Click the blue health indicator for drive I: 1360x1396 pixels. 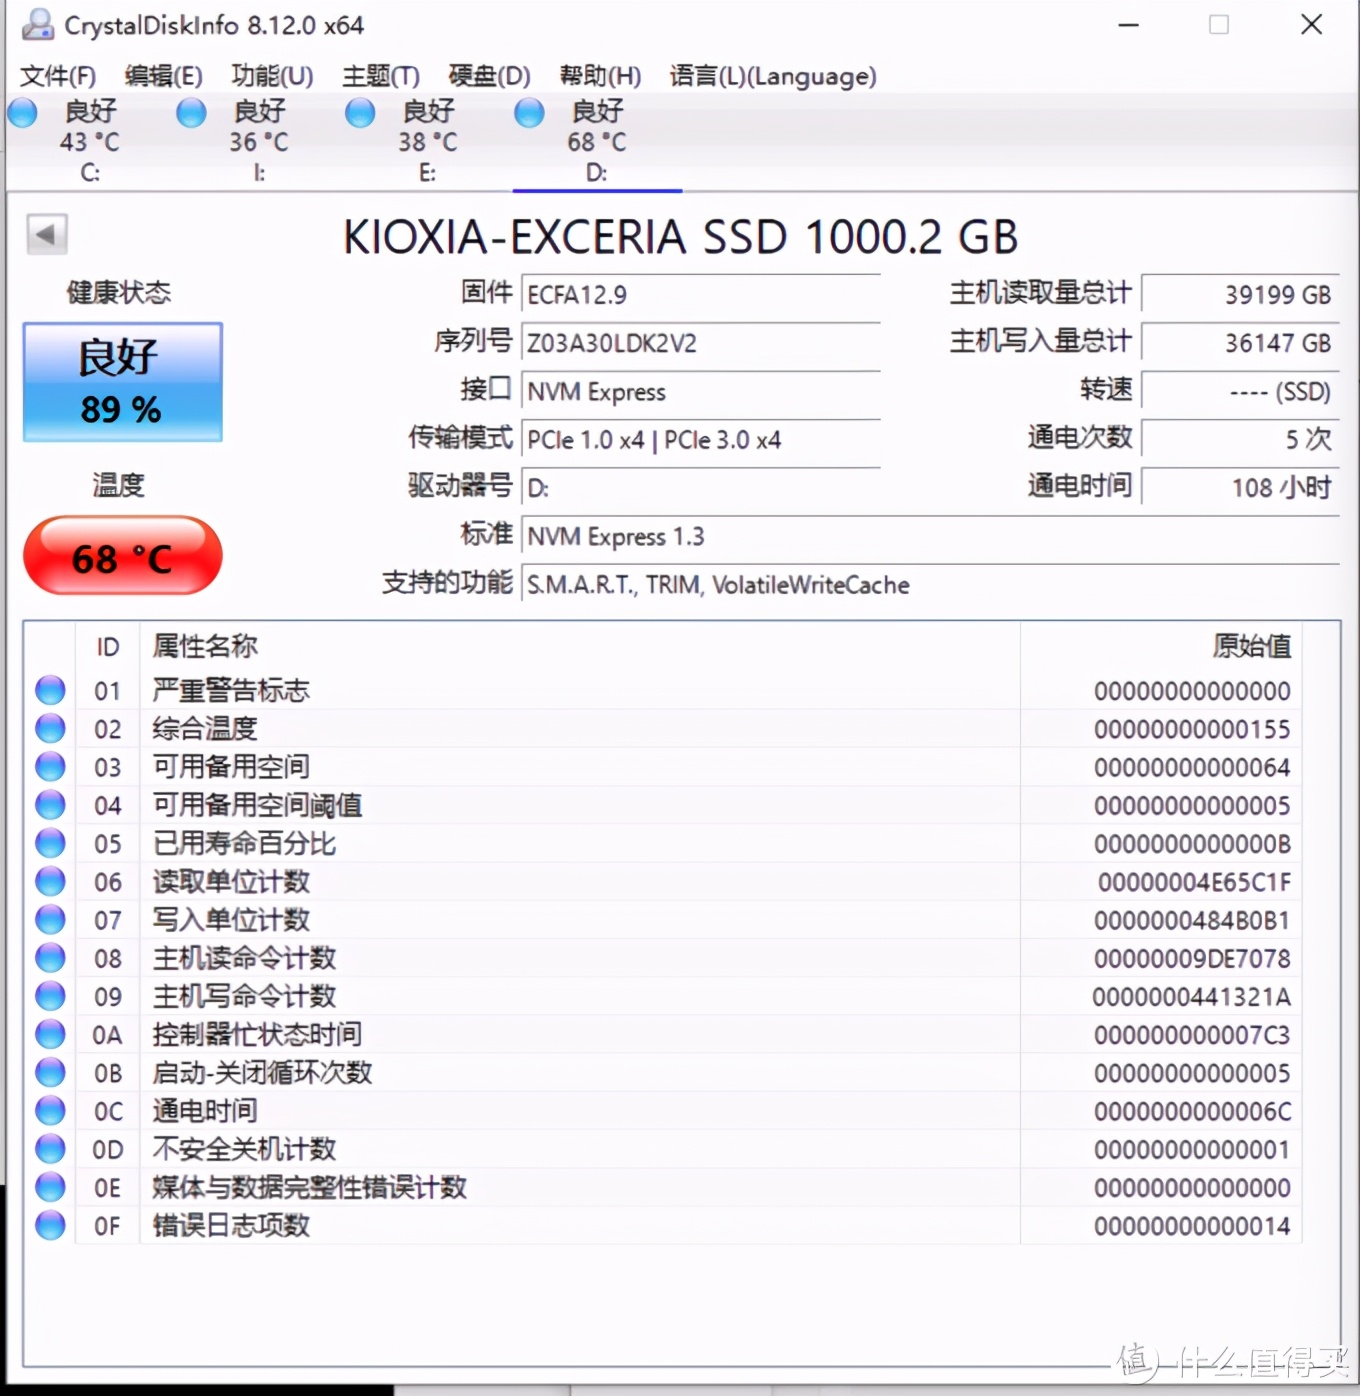(190, 112)
